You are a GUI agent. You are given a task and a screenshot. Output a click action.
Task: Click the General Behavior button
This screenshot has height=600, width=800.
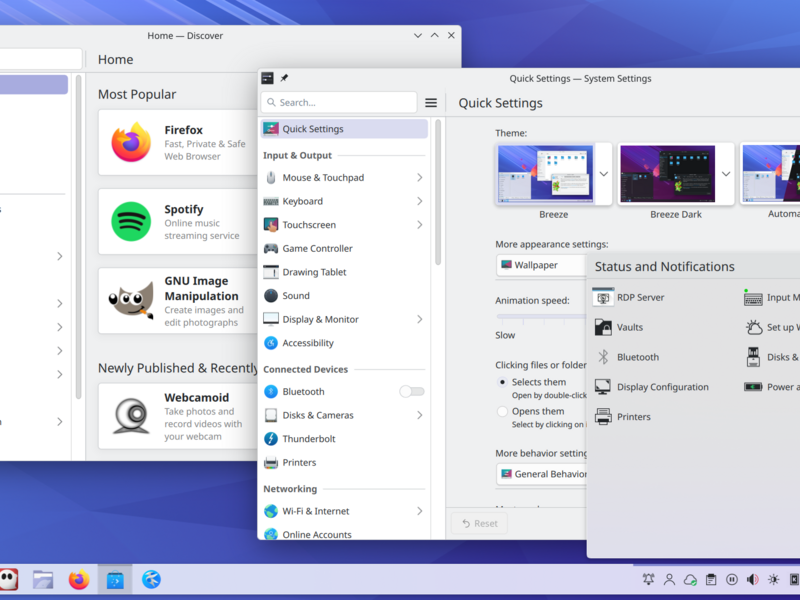point(541,474)
